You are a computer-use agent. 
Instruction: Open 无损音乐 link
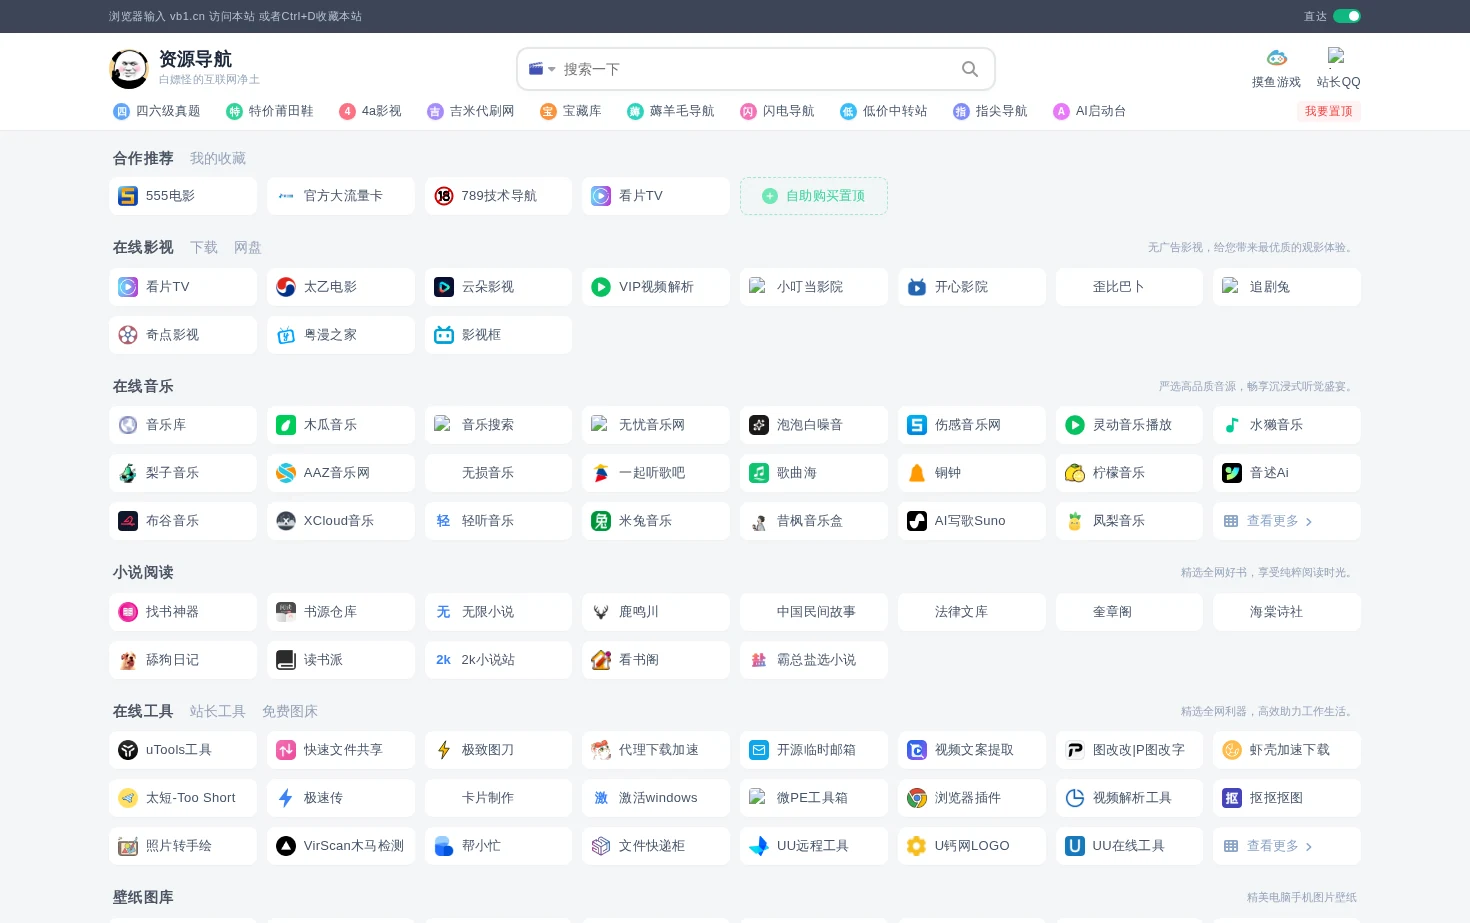(498, 473)
